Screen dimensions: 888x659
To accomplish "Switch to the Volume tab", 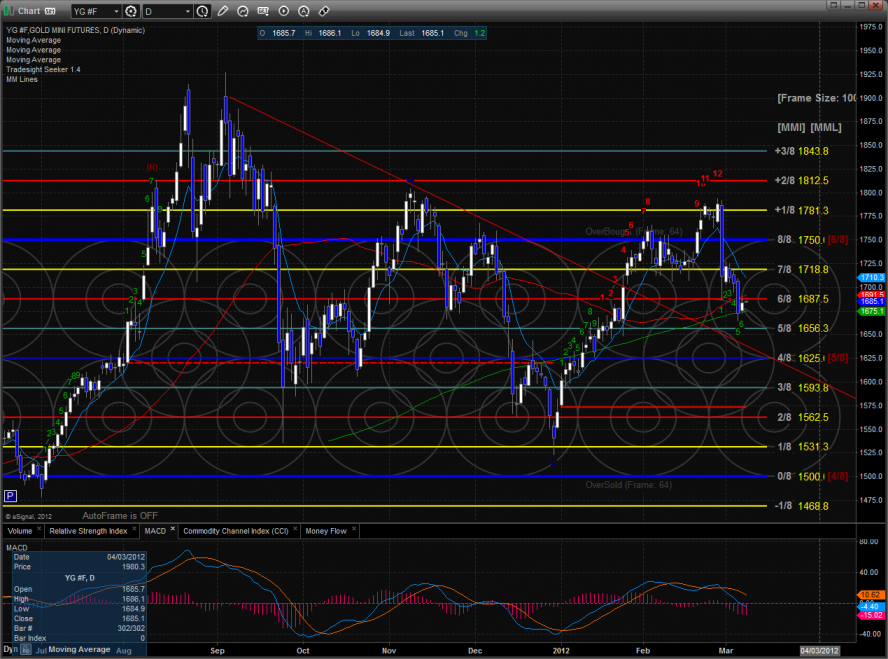I will tap(21, 531).
